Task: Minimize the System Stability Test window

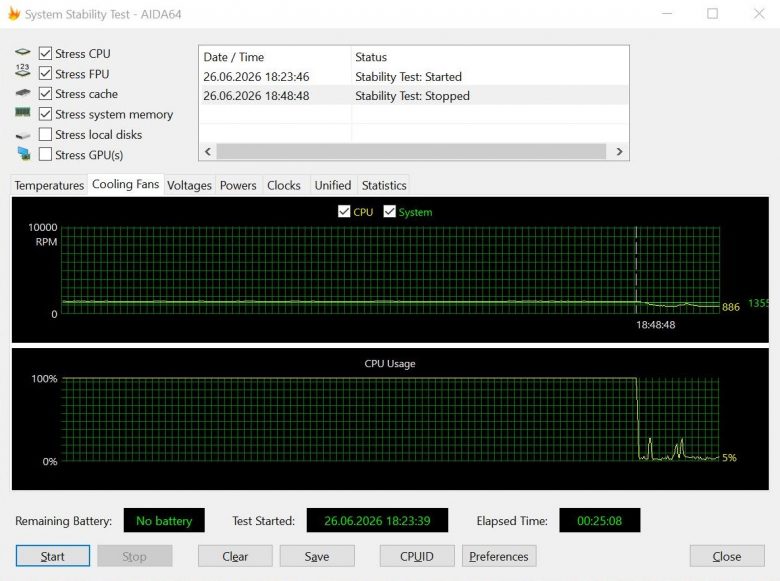Action: (667, 13)
